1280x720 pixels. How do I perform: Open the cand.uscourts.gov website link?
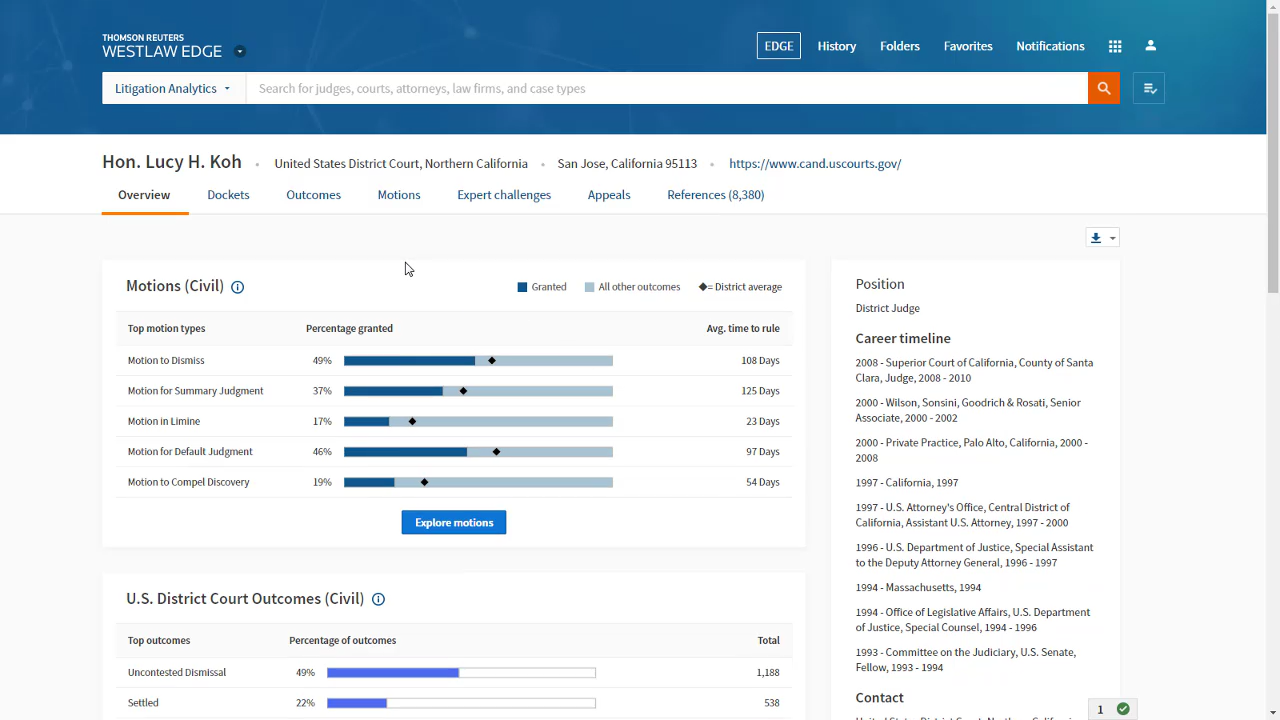[814, 164]
